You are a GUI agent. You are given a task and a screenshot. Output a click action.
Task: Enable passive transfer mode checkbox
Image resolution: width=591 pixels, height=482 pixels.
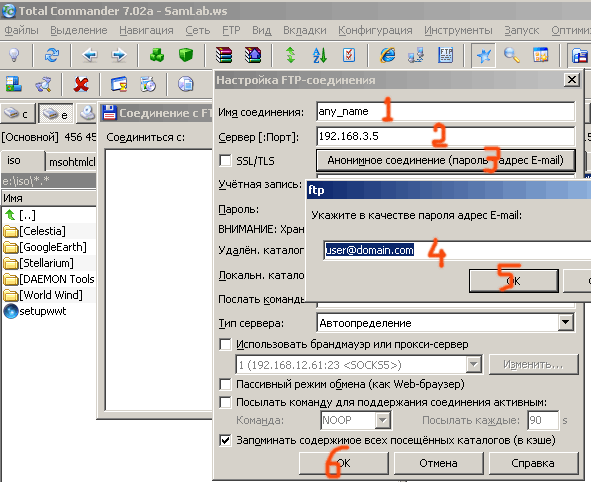pyautogui.click(x=225, y=384)
